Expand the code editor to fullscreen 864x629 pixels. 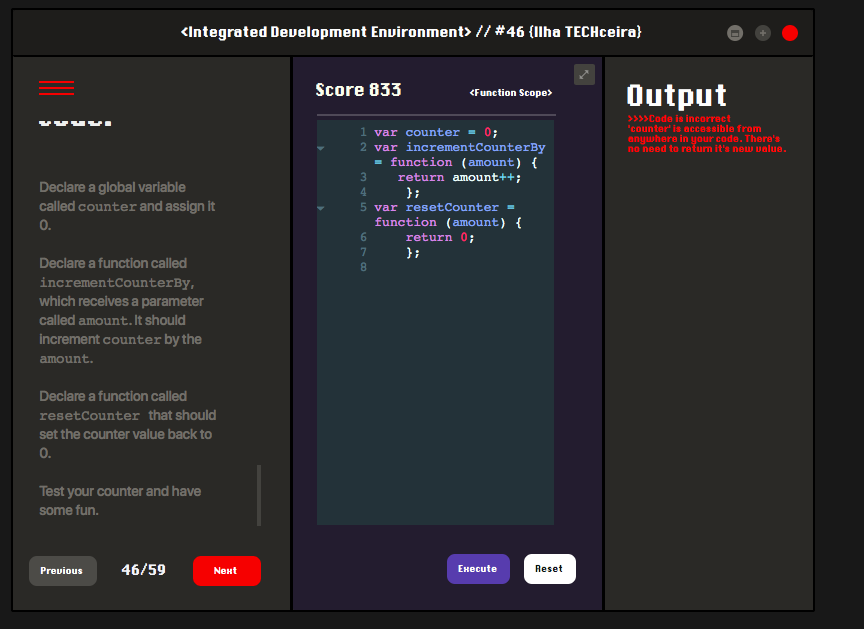coord(584,74)
